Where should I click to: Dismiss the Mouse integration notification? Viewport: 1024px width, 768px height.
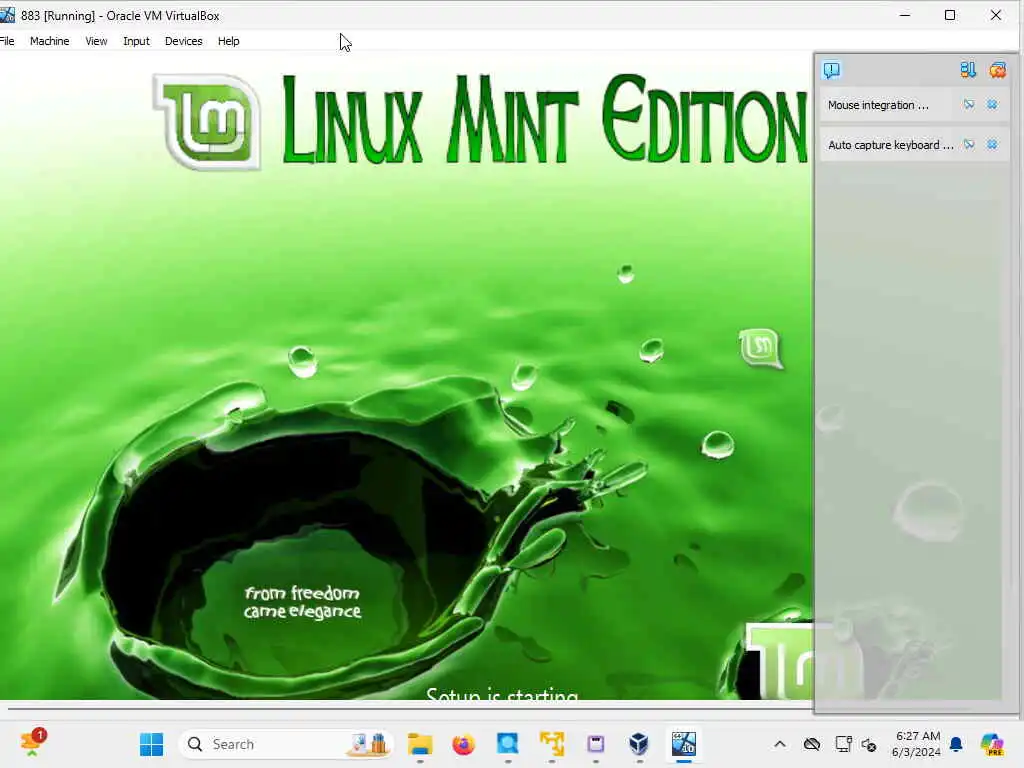tap(992, 104)
